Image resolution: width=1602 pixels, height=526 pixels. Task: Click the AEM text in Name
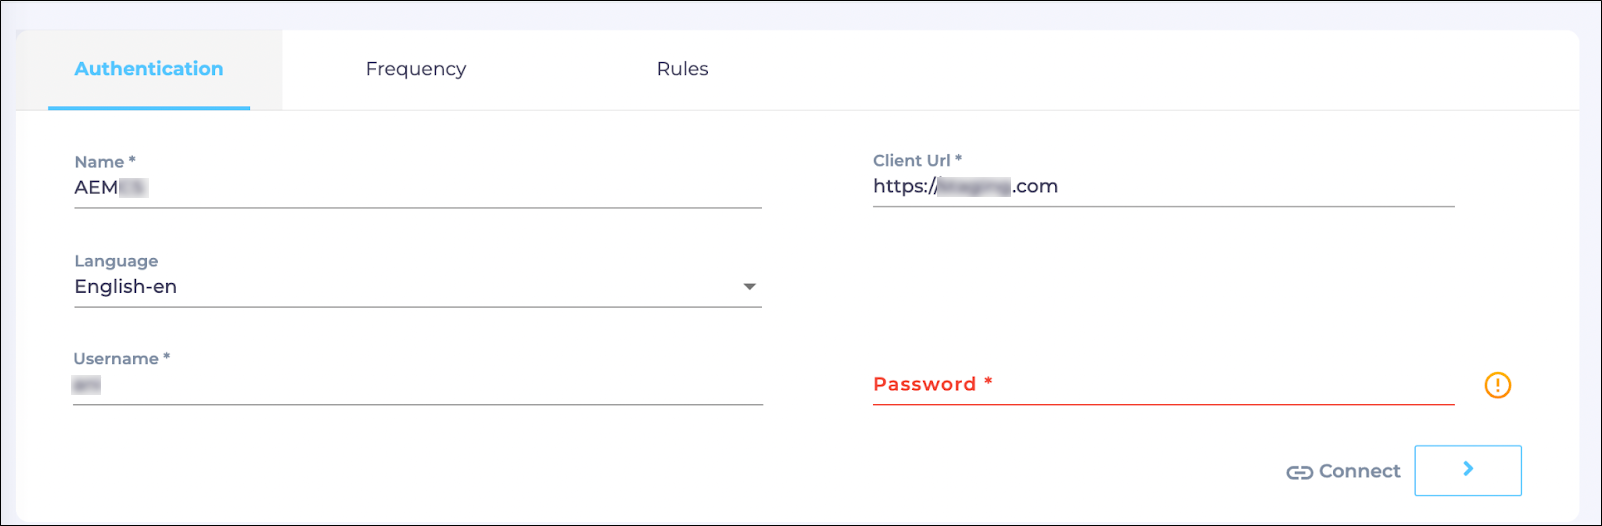pos(96,188)
